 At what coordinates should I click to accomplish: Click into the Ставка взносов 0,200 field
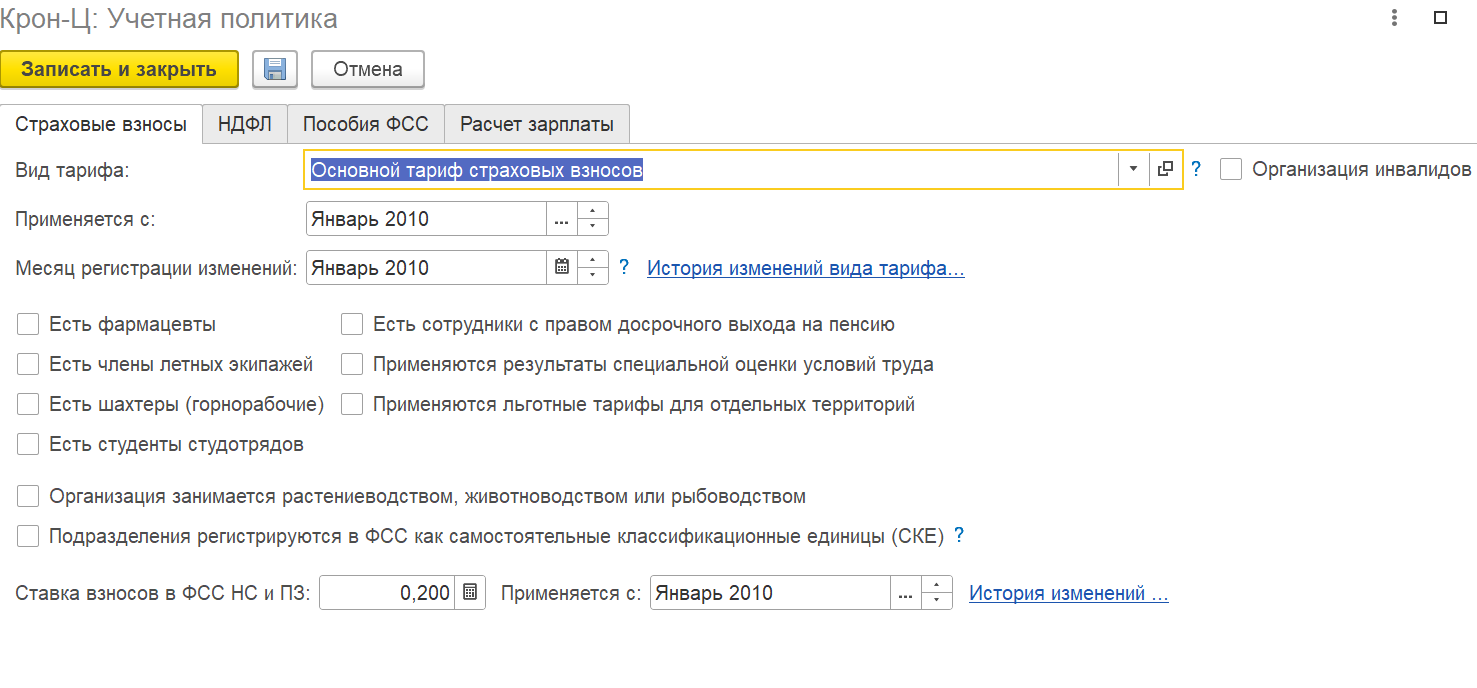(x=388, y=593)
